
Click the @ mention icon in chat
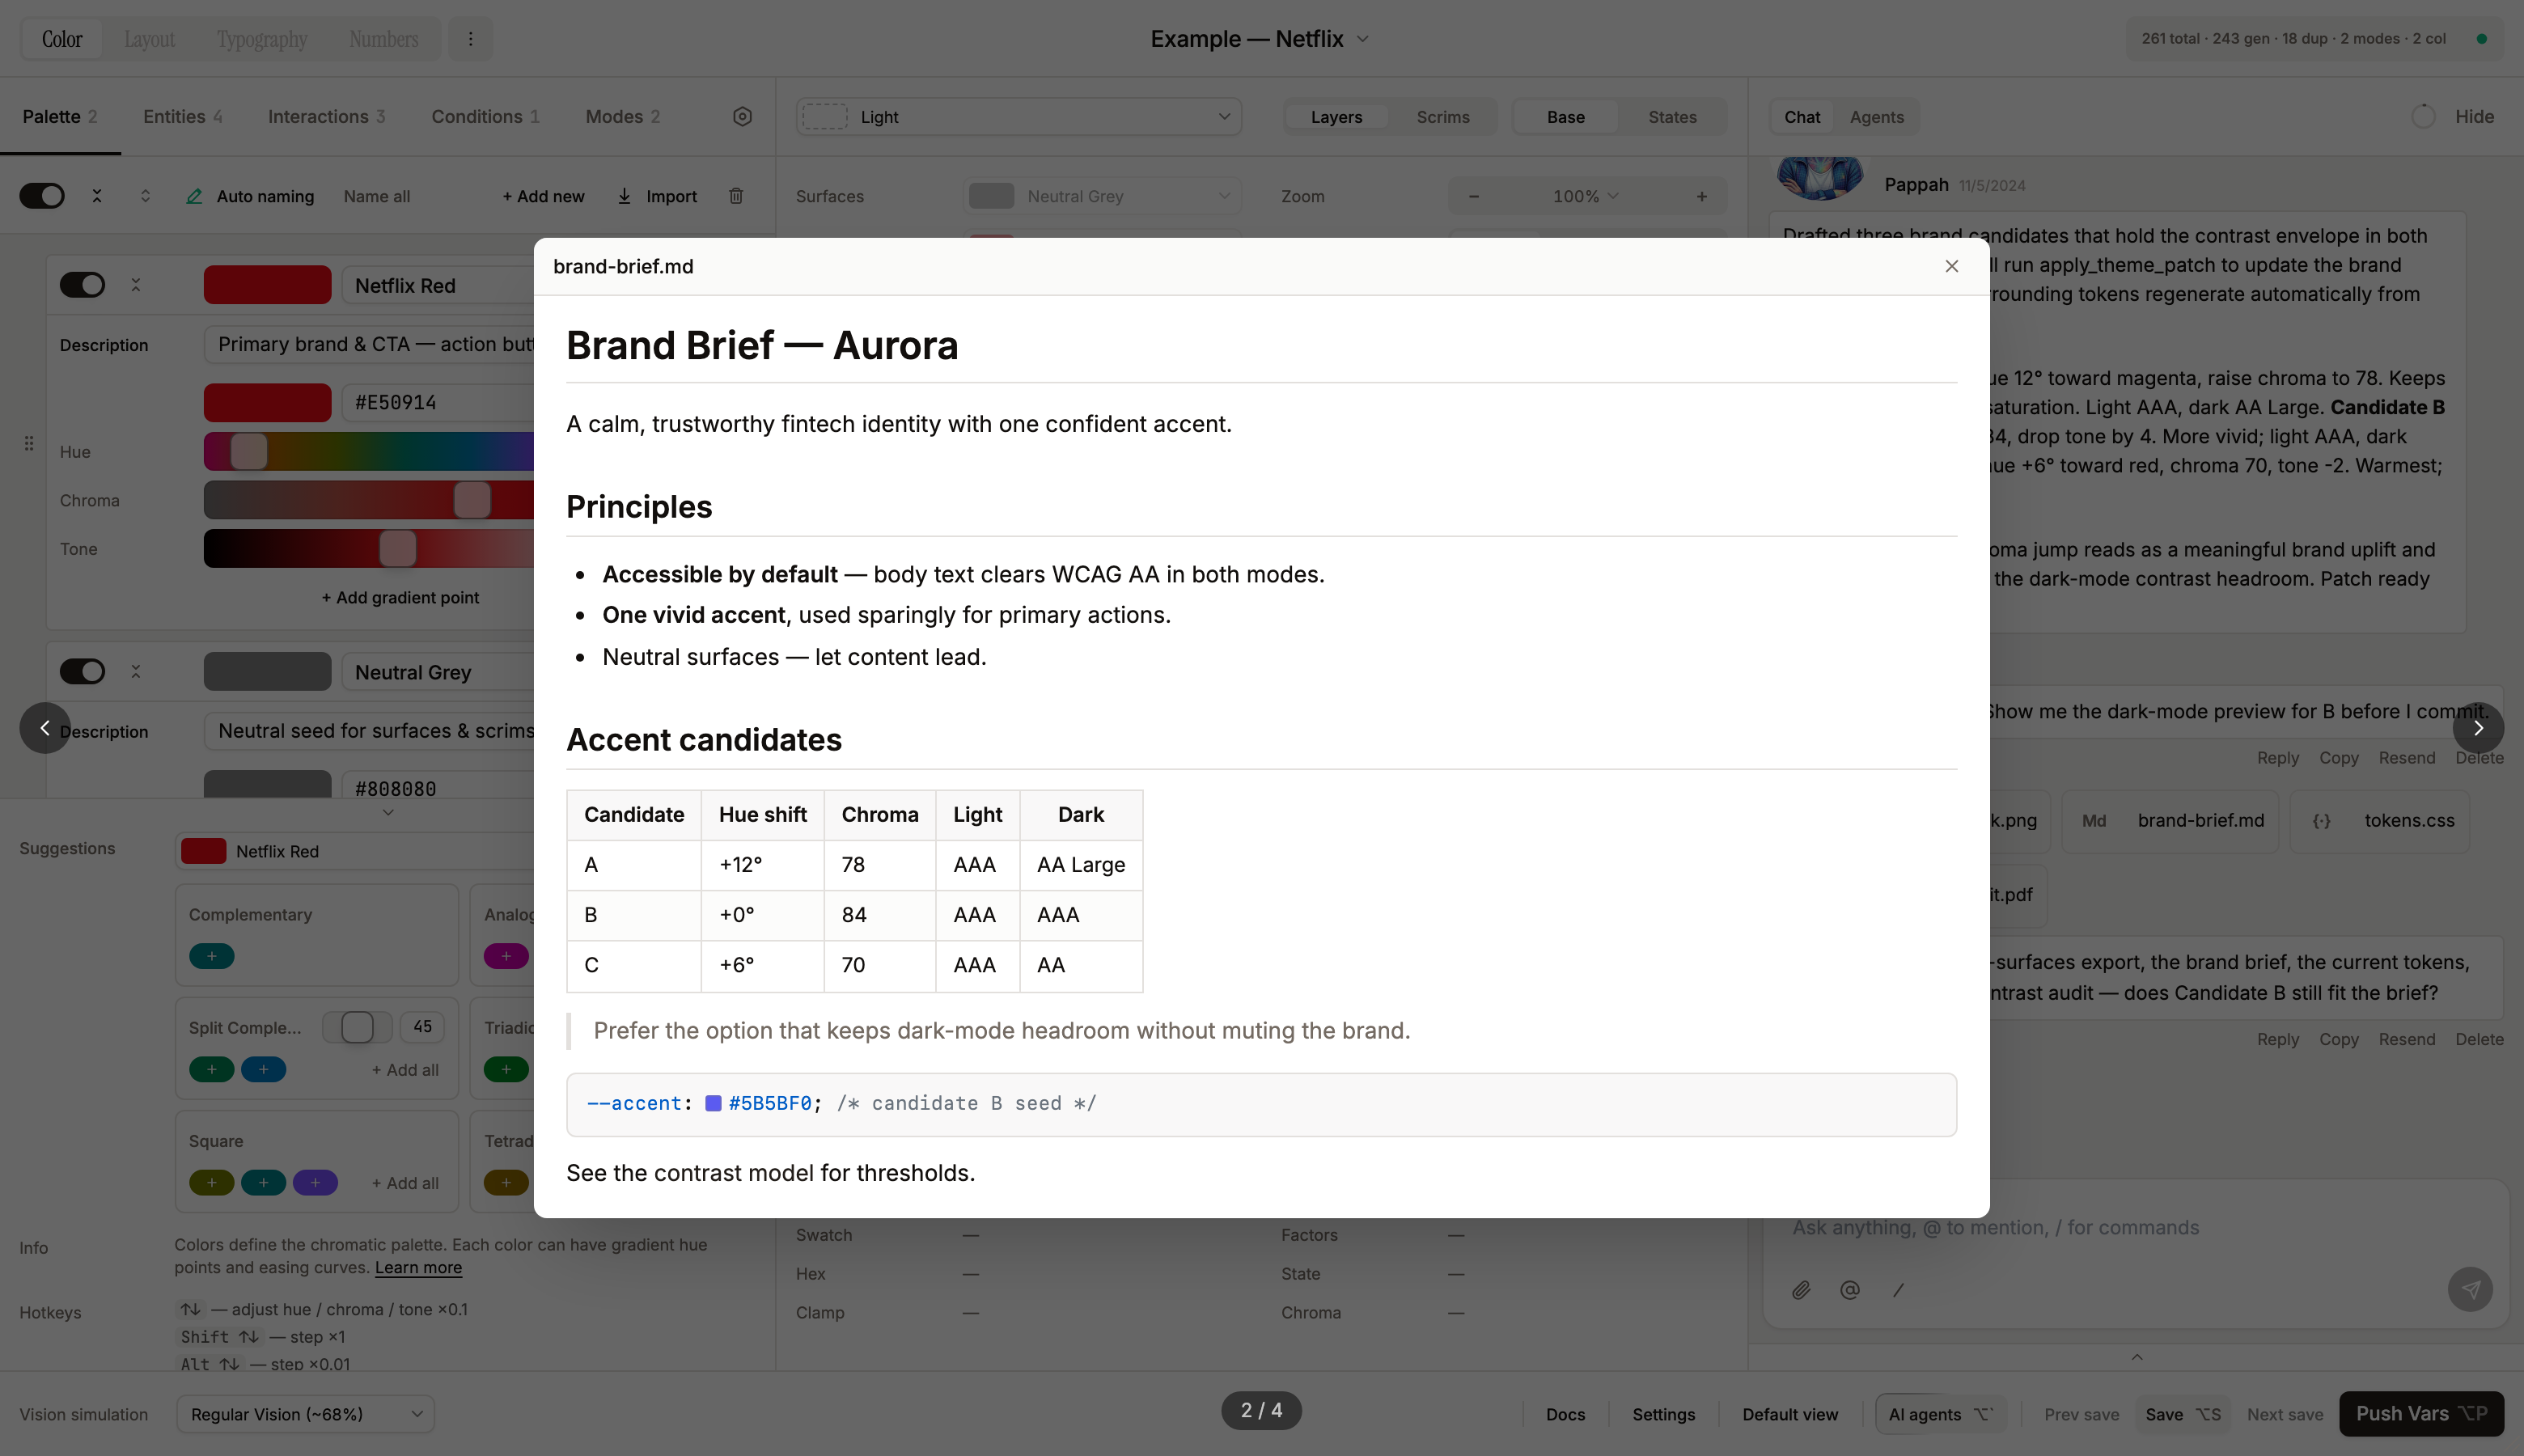pyautogui.click(x=1850, y=1290)
